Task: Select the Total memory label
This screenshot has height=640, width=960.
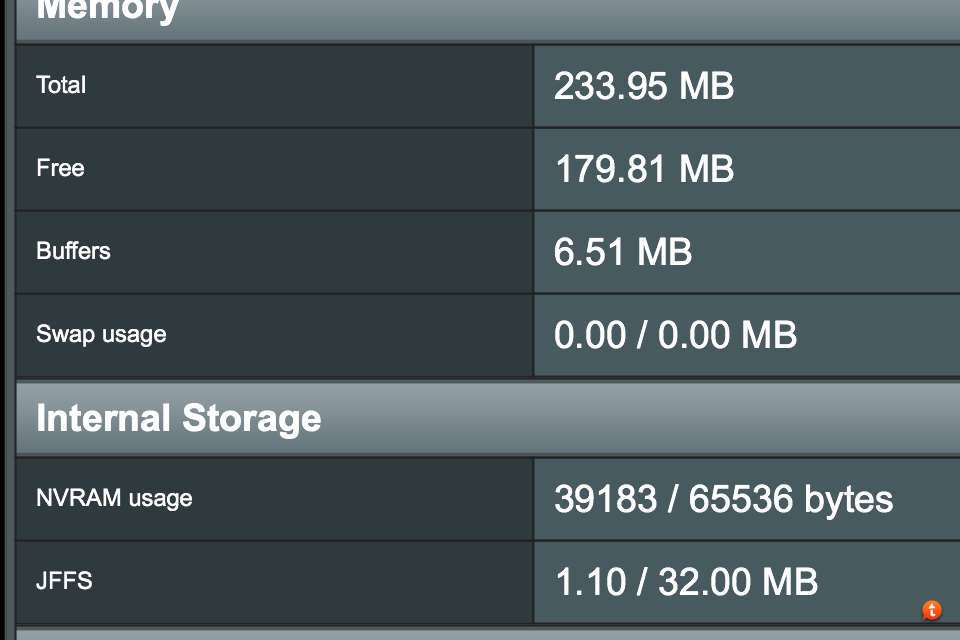Action: (x=61, y=86)
